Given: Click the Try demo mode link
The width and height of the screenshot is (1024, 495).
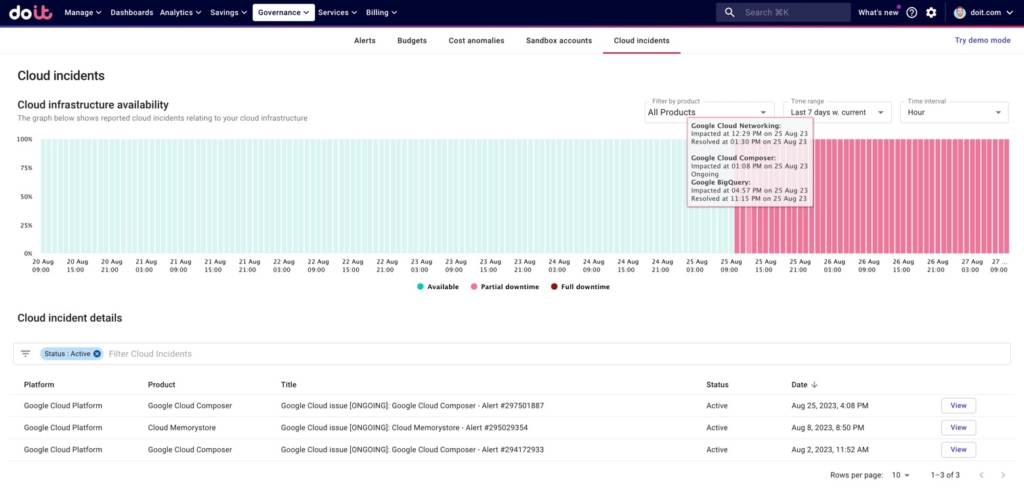Looking at the screenshot, I should pos(982,40).
